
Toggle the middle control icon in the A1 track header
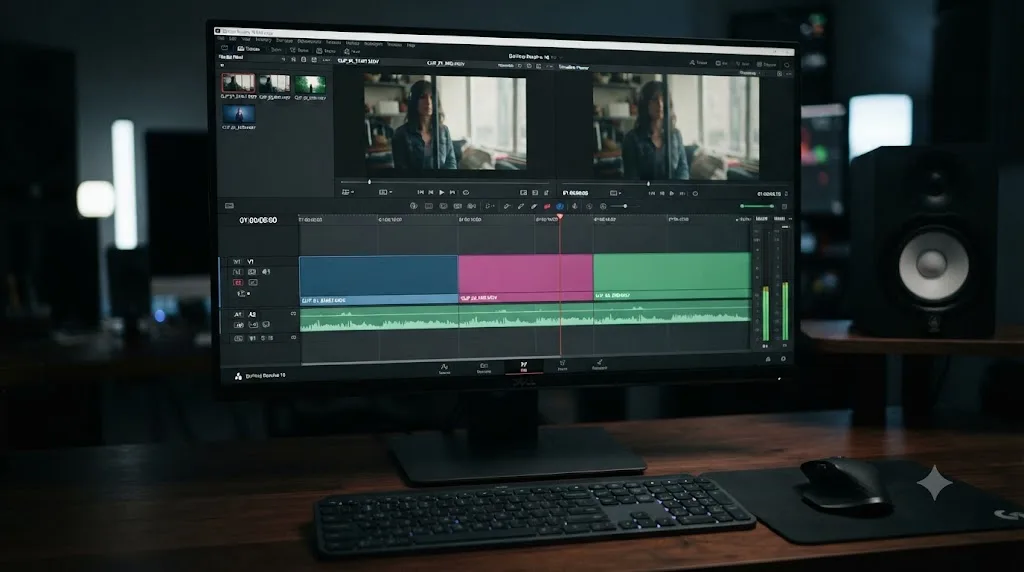coord(253,325)
